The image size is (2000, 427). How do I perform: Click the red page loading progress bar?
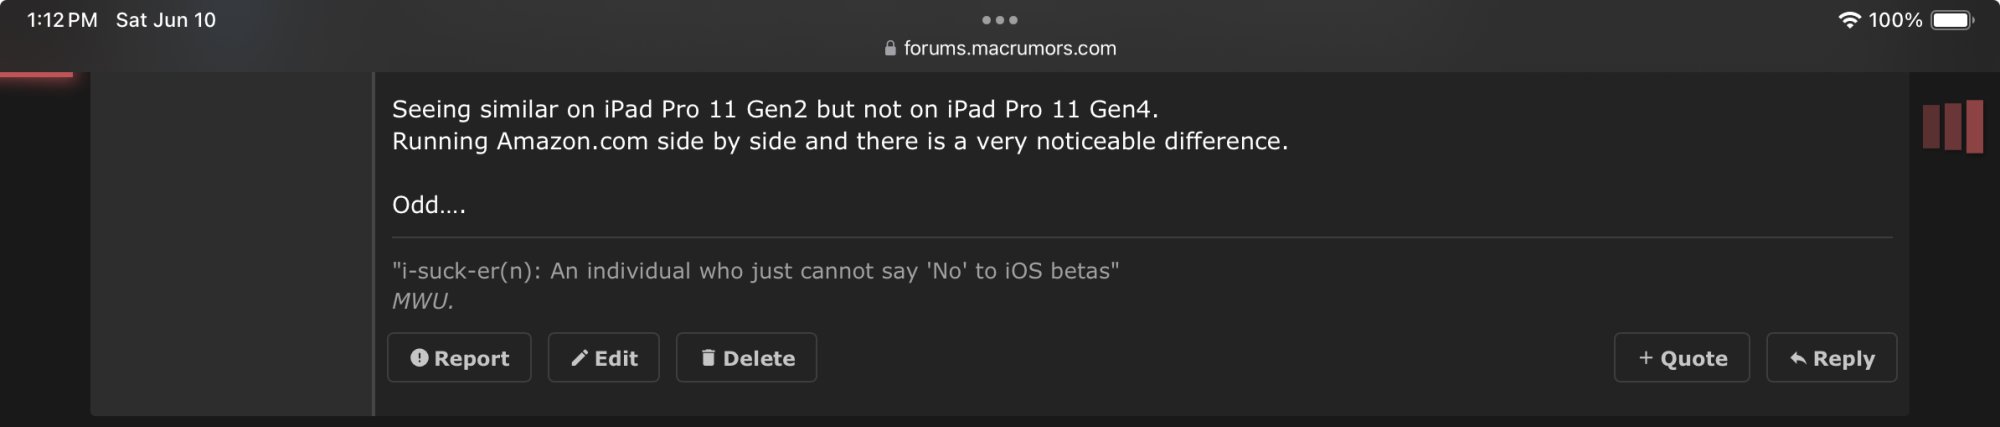(36, 74)
